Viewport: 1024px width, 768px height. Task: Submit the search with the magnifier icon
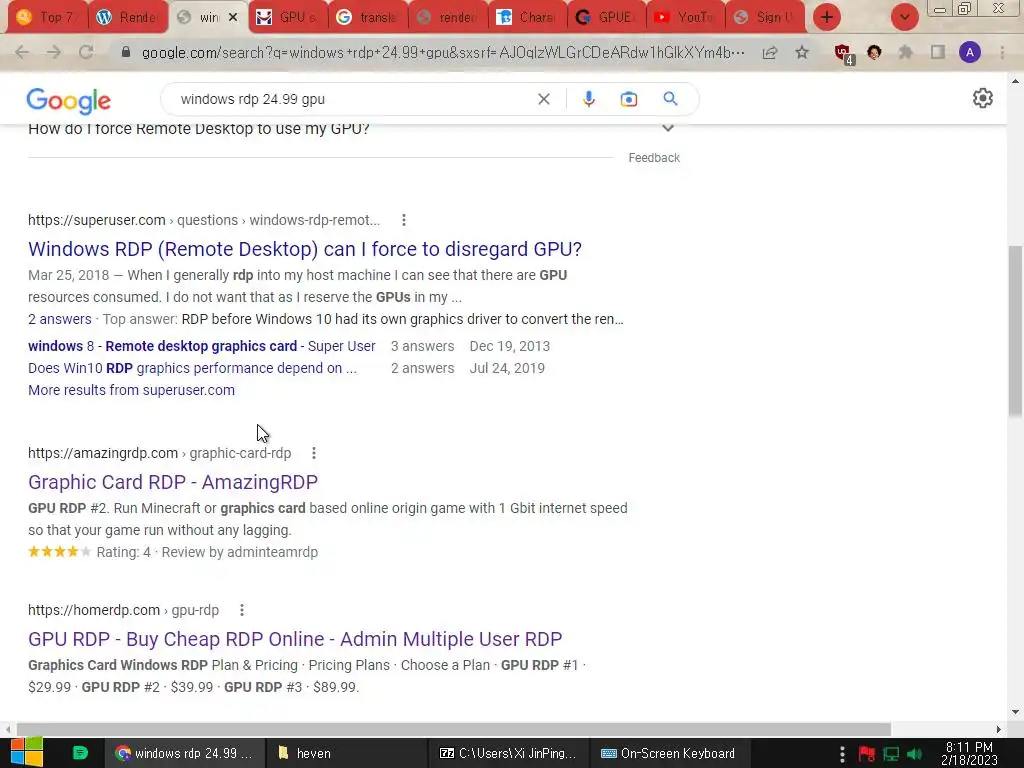[x=670, y=99]
